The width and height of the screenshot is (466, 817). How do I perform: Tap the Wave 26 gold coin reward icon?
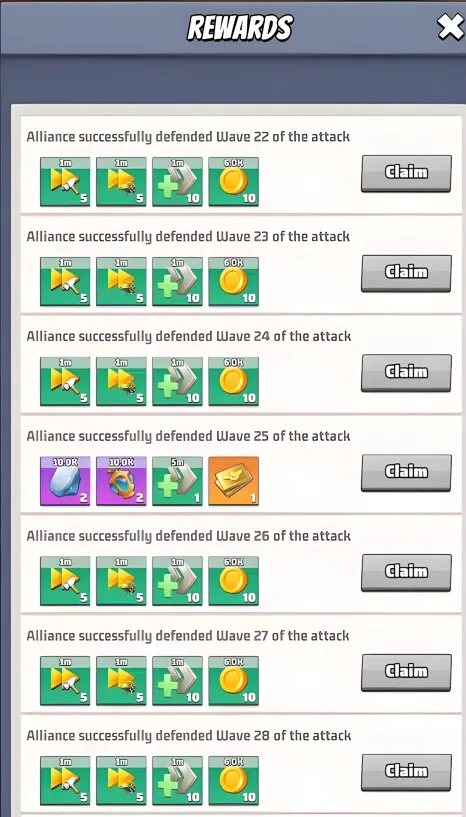click(234, 581)
